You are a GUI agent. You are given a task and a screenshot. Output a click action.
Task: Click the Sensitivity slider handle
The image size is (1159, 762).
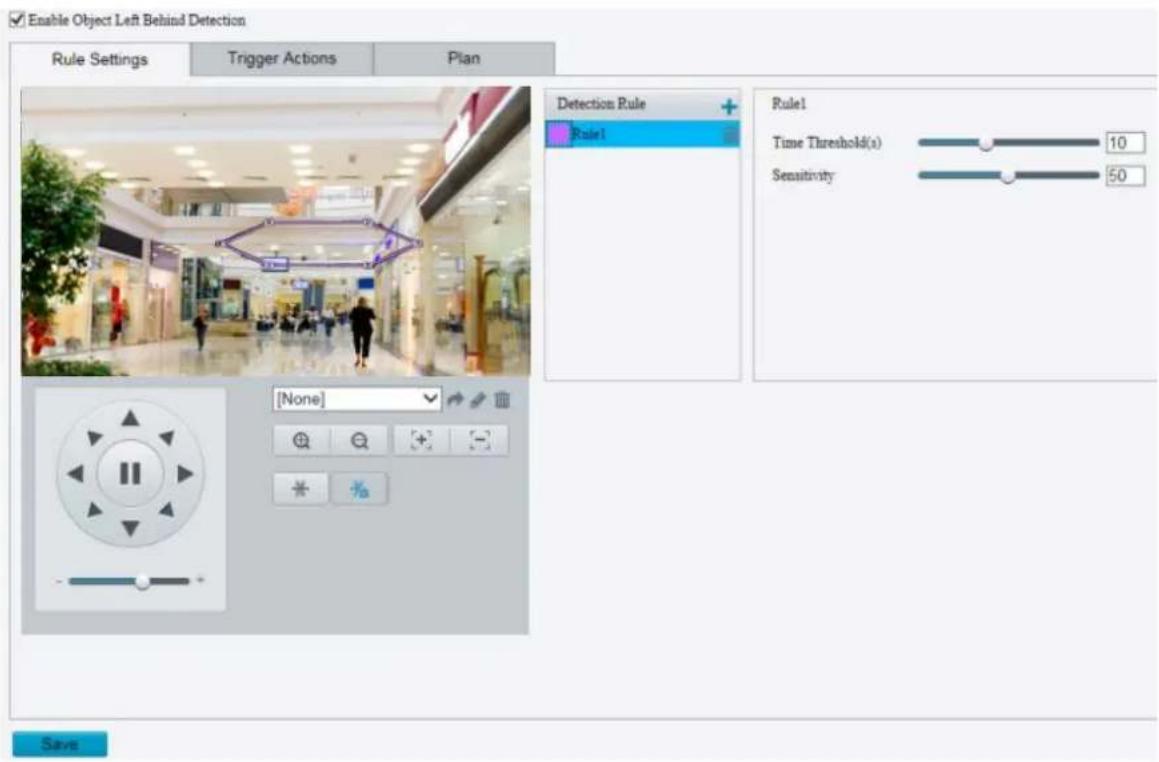tap(1007, 176)
